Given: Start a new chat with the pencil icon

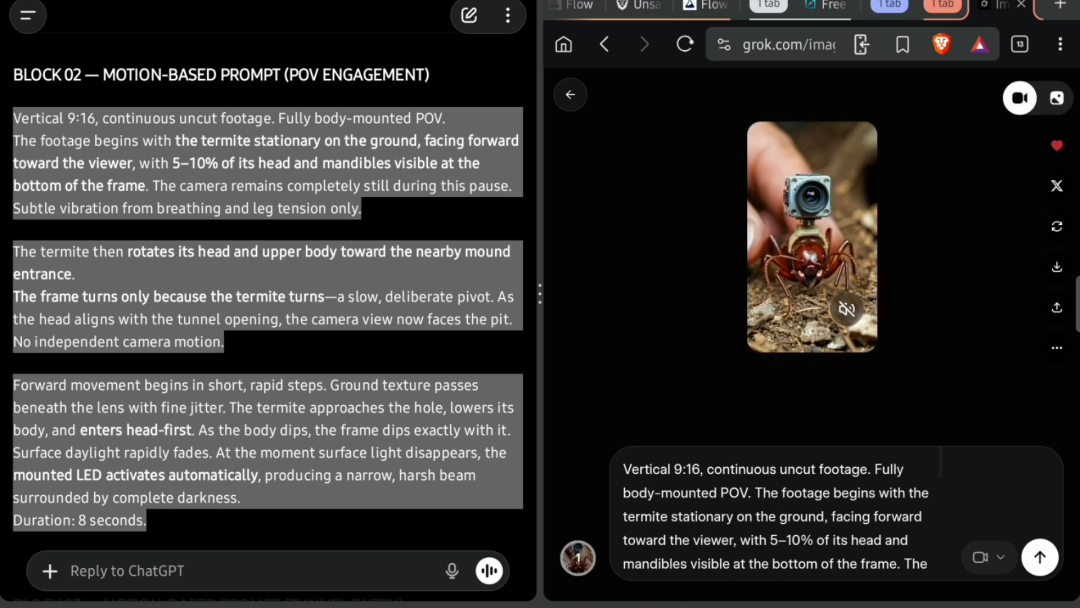Looking at the screenshot, I should point(469,15).
